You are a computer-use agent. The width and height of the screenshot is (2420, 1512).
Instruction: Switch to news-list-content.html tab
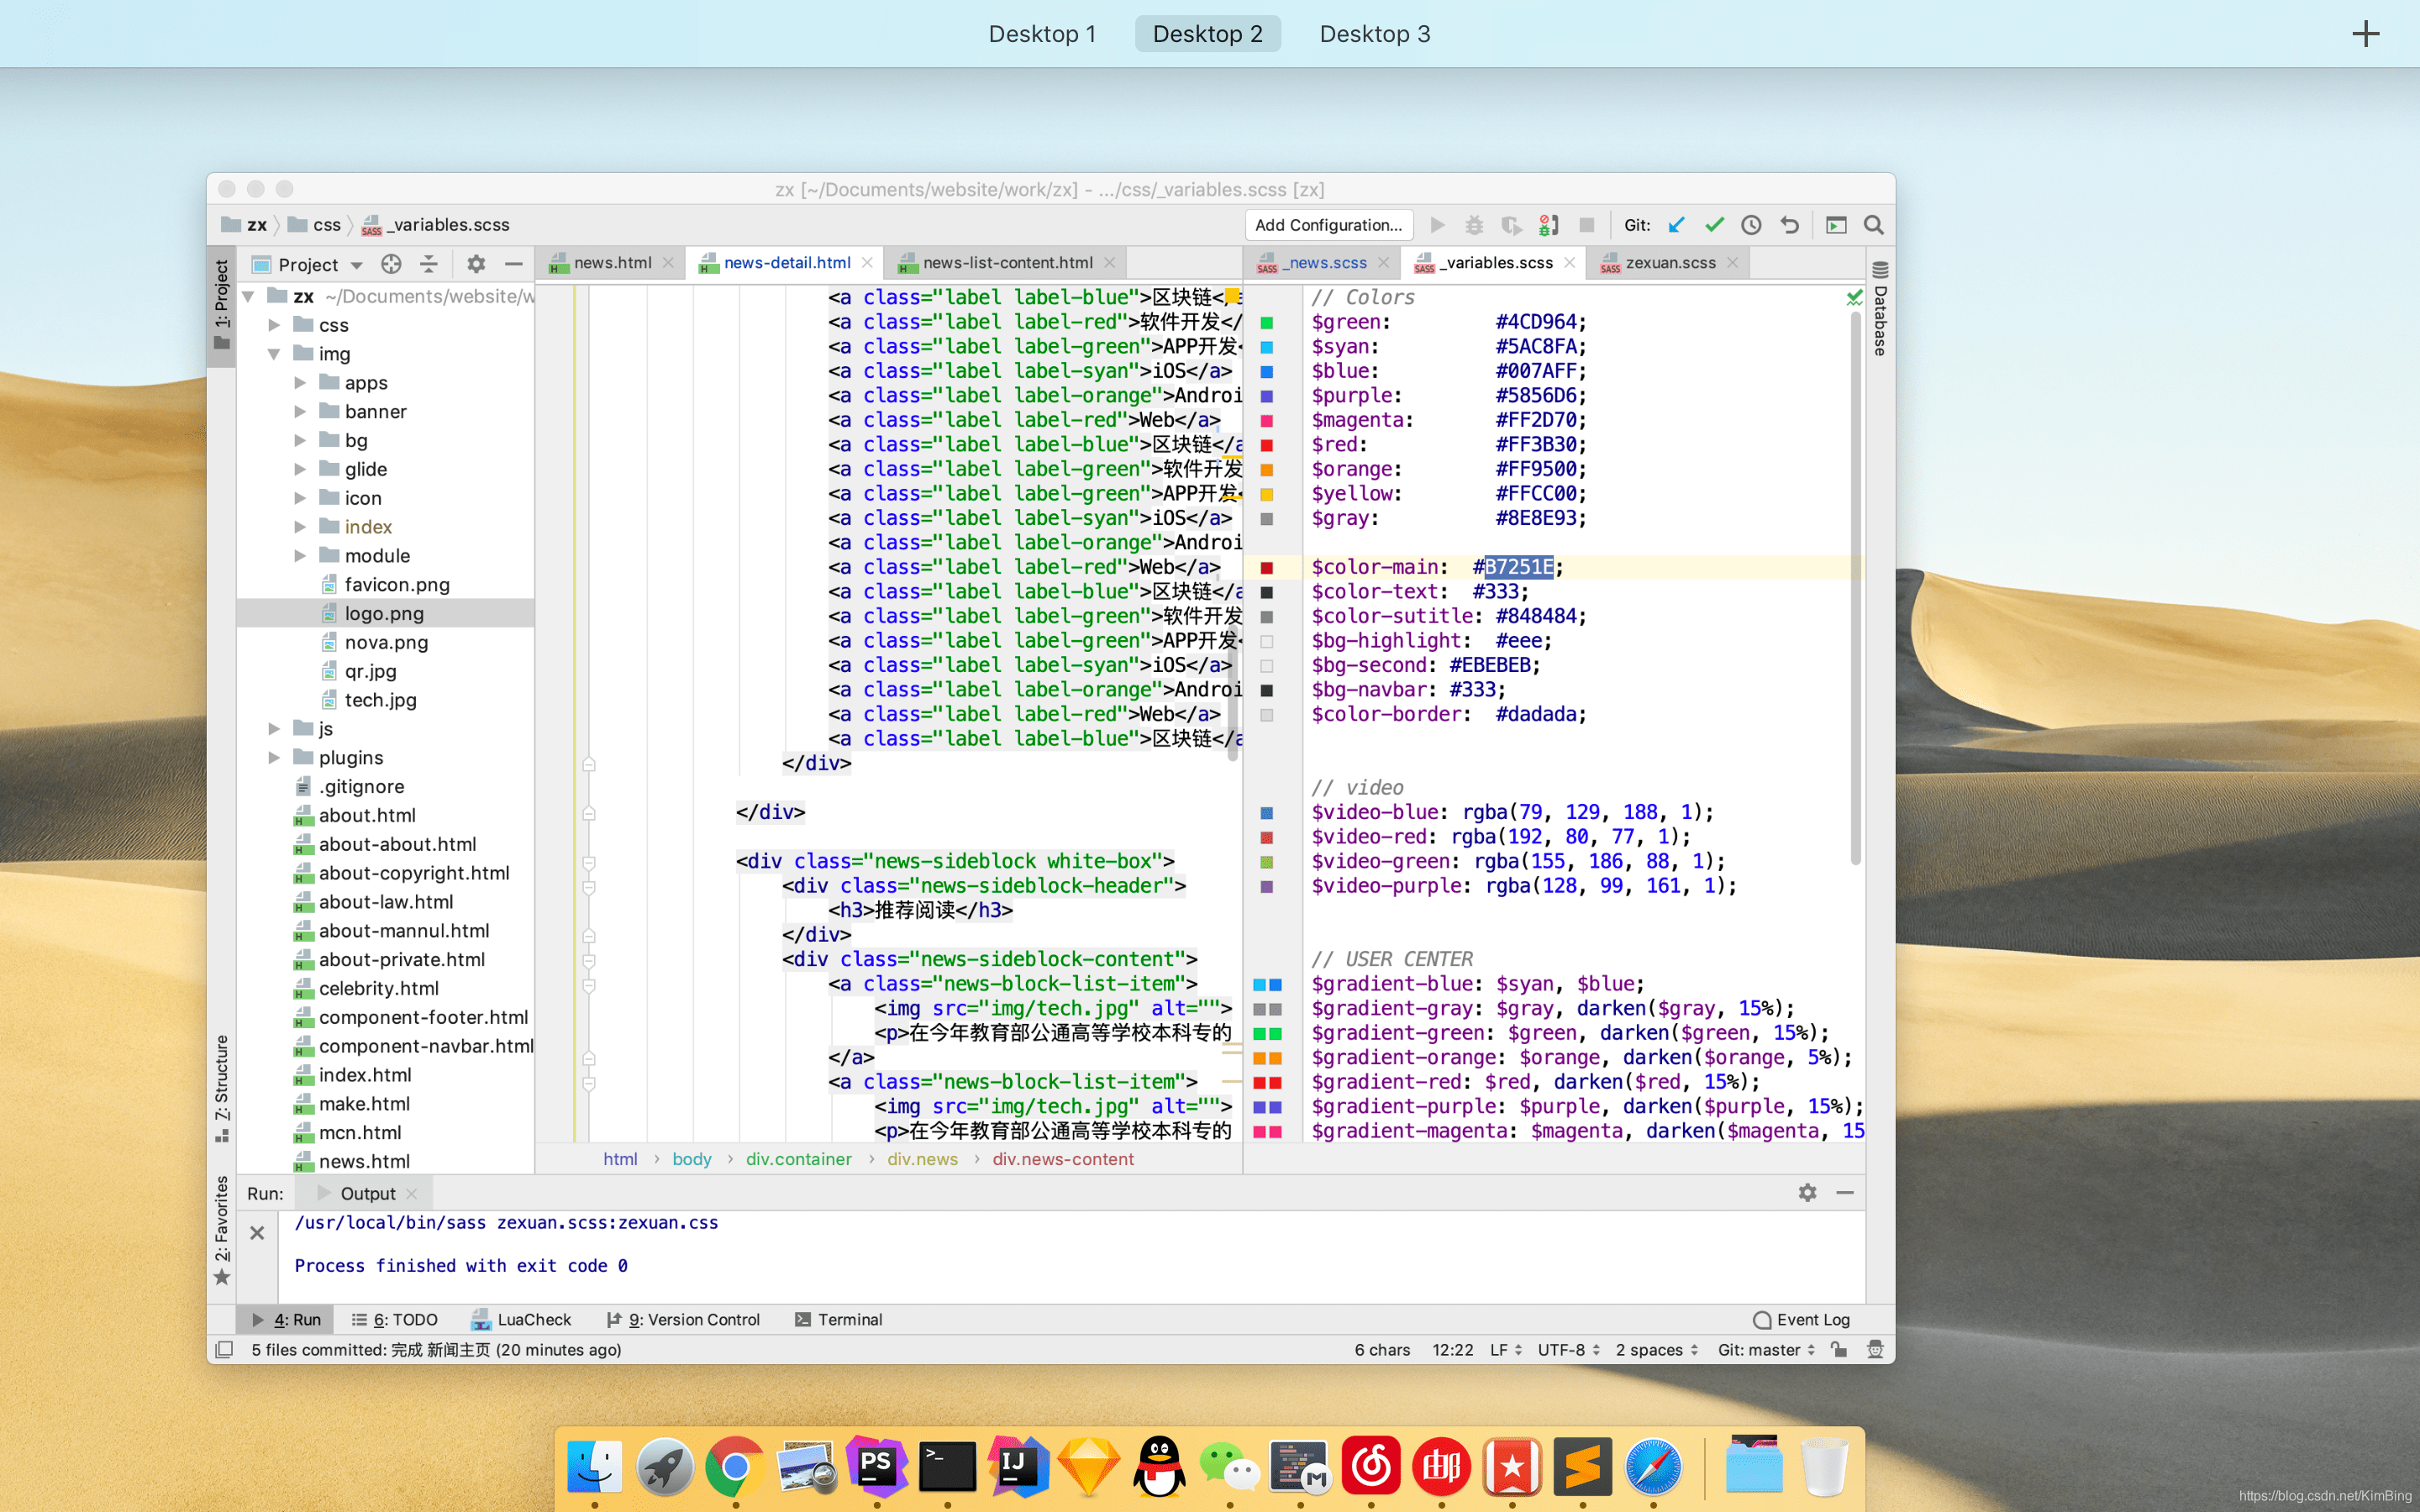coord(1007,263)
